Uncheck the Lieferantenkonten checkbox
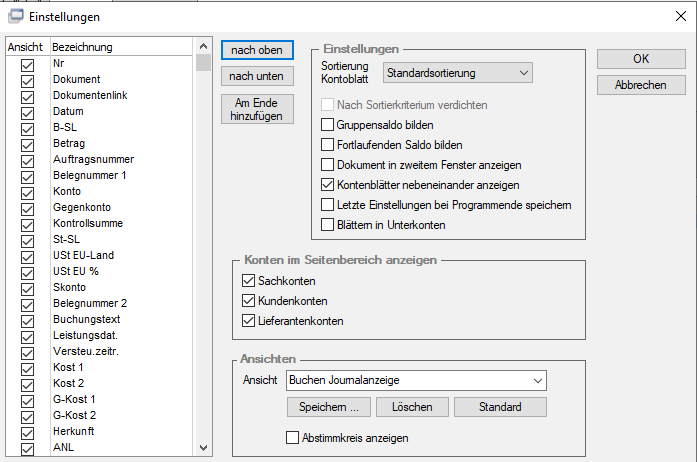 pos(248,321)
